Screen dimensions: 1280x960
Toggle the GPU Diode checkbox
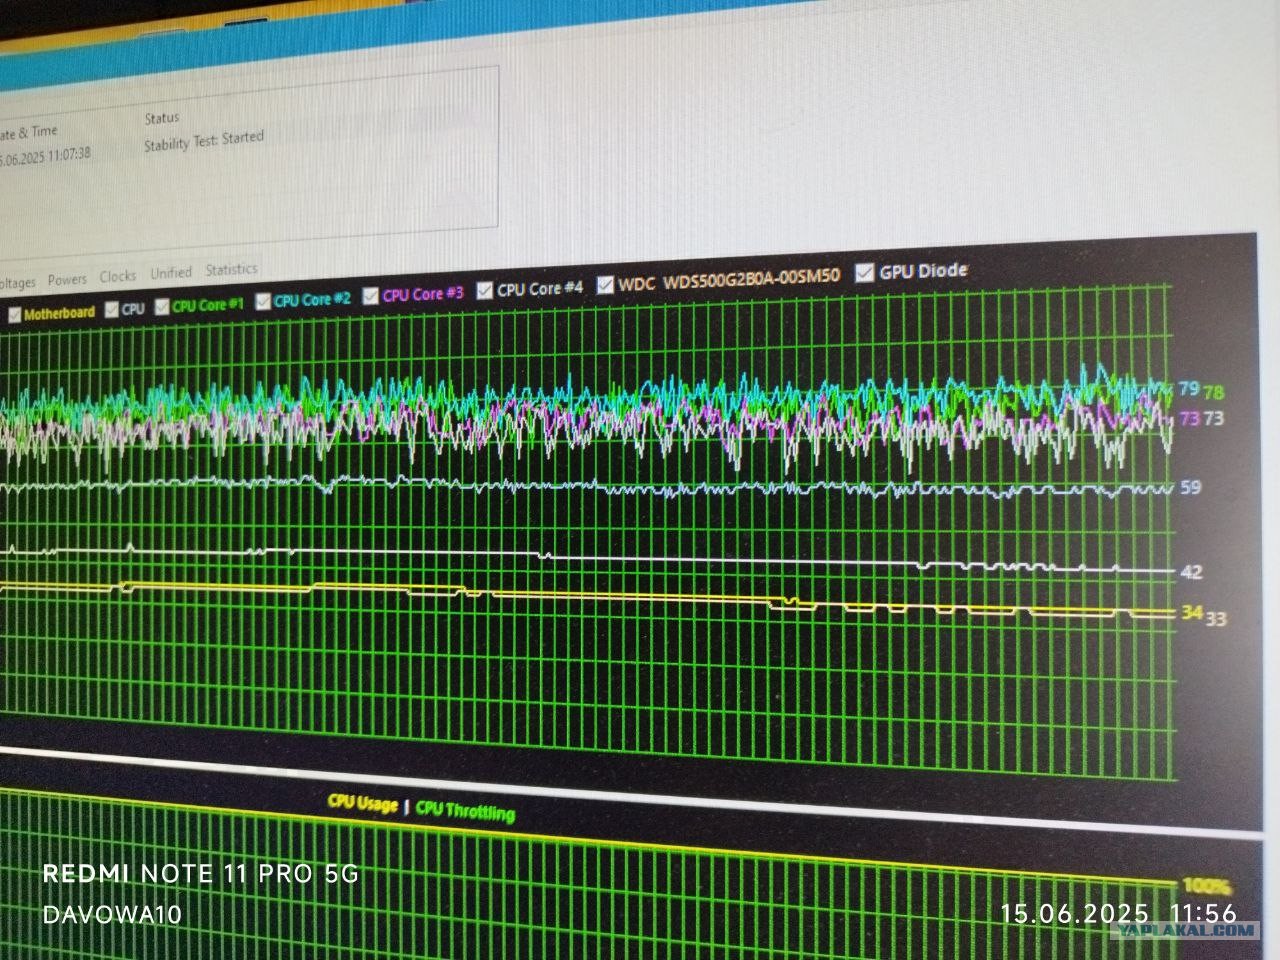coord(865,272)
